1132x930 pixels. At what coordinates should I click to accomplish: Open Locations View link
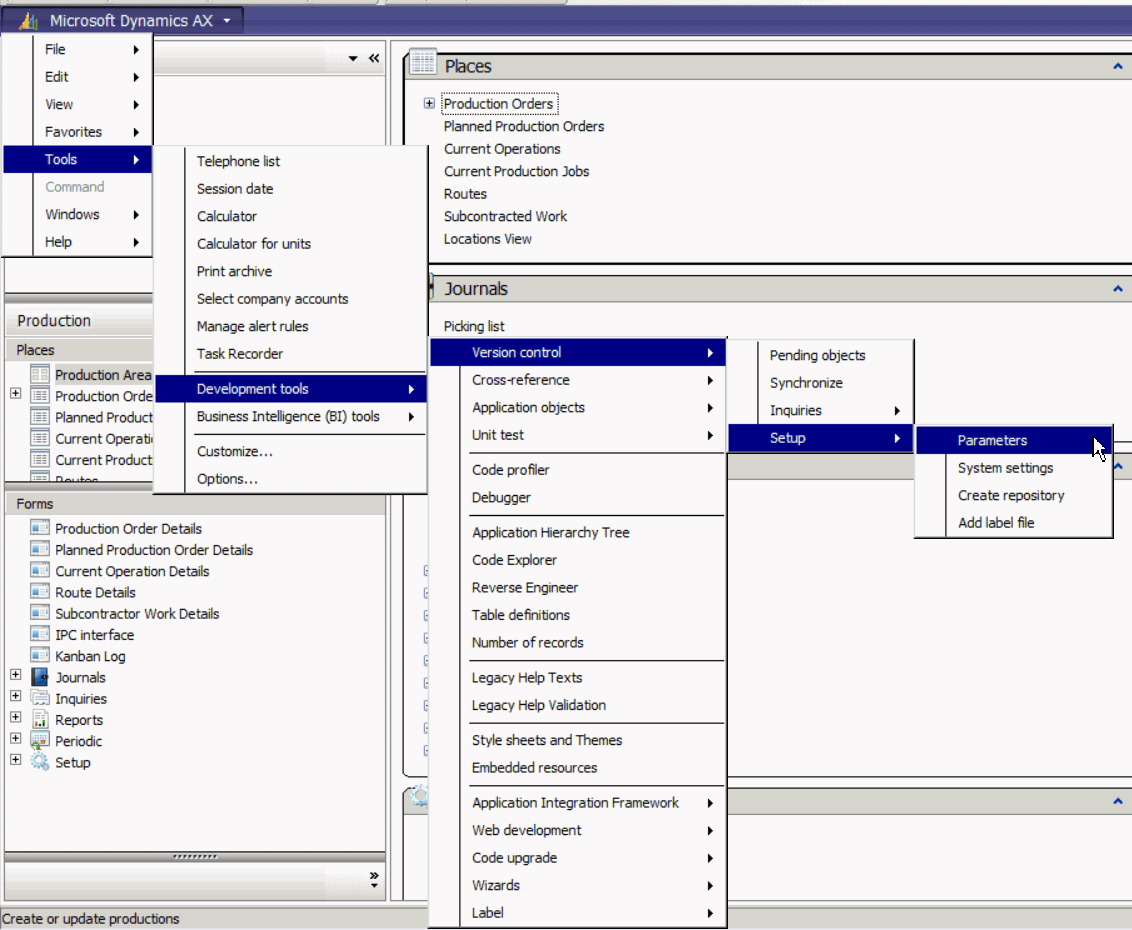487,238
